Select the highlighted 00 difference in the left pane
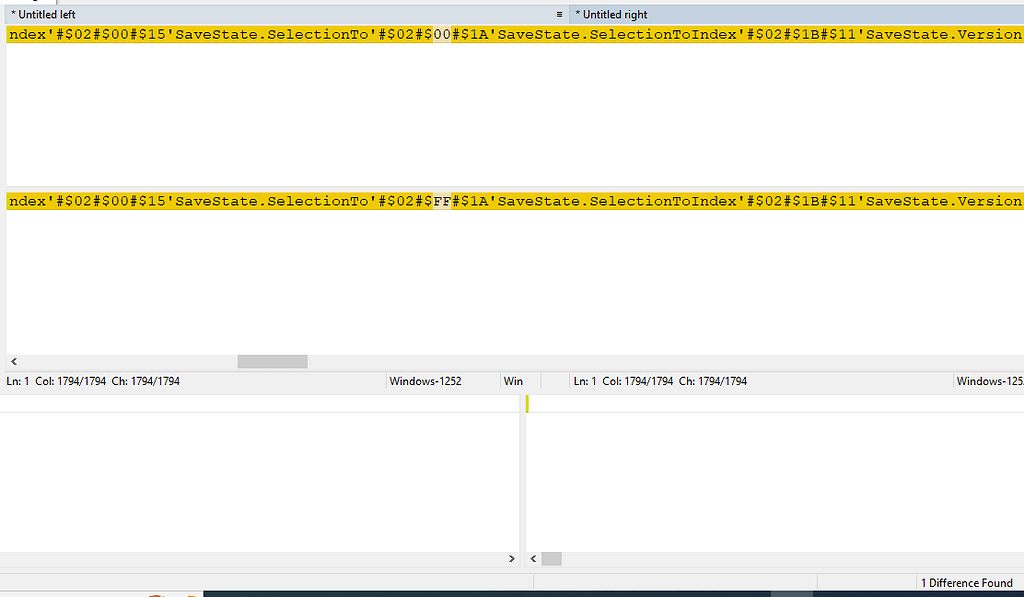 tap(440, 33)
